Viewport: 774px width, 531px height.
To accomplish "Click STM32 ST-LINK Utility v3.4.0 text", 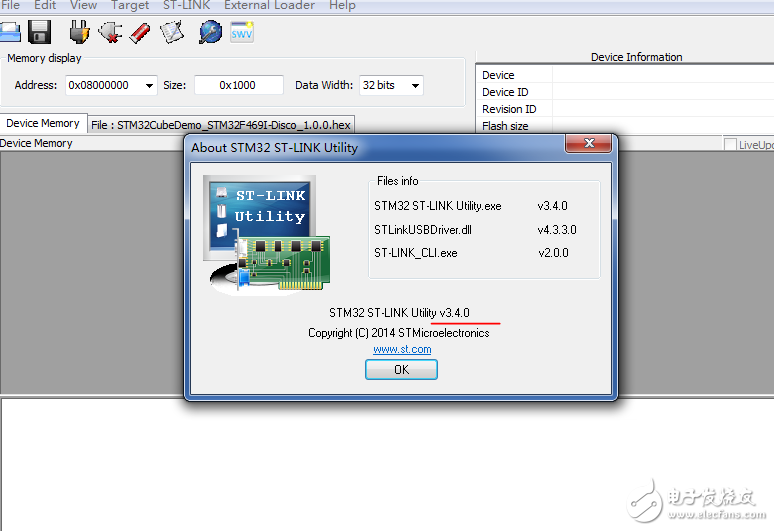I will pyautogui.click(x=399, y=313).
